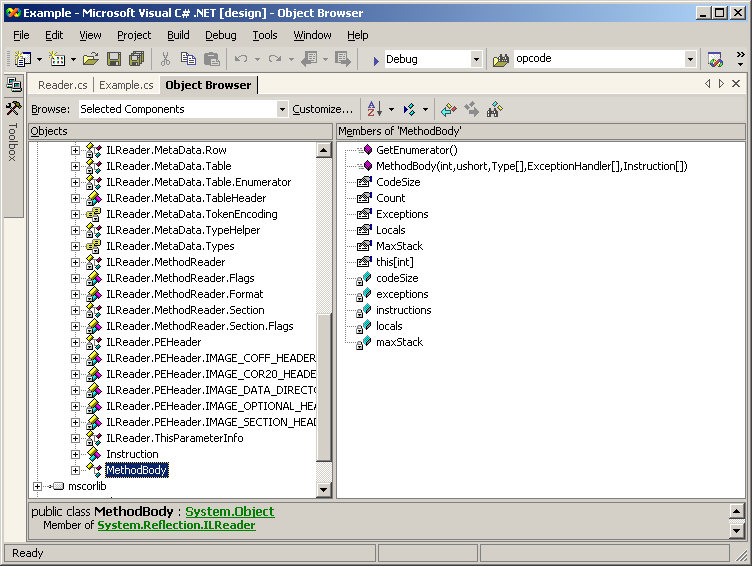
Task: Open the Browse Selected Components dropdown
Action: click(x=282, y=109)
